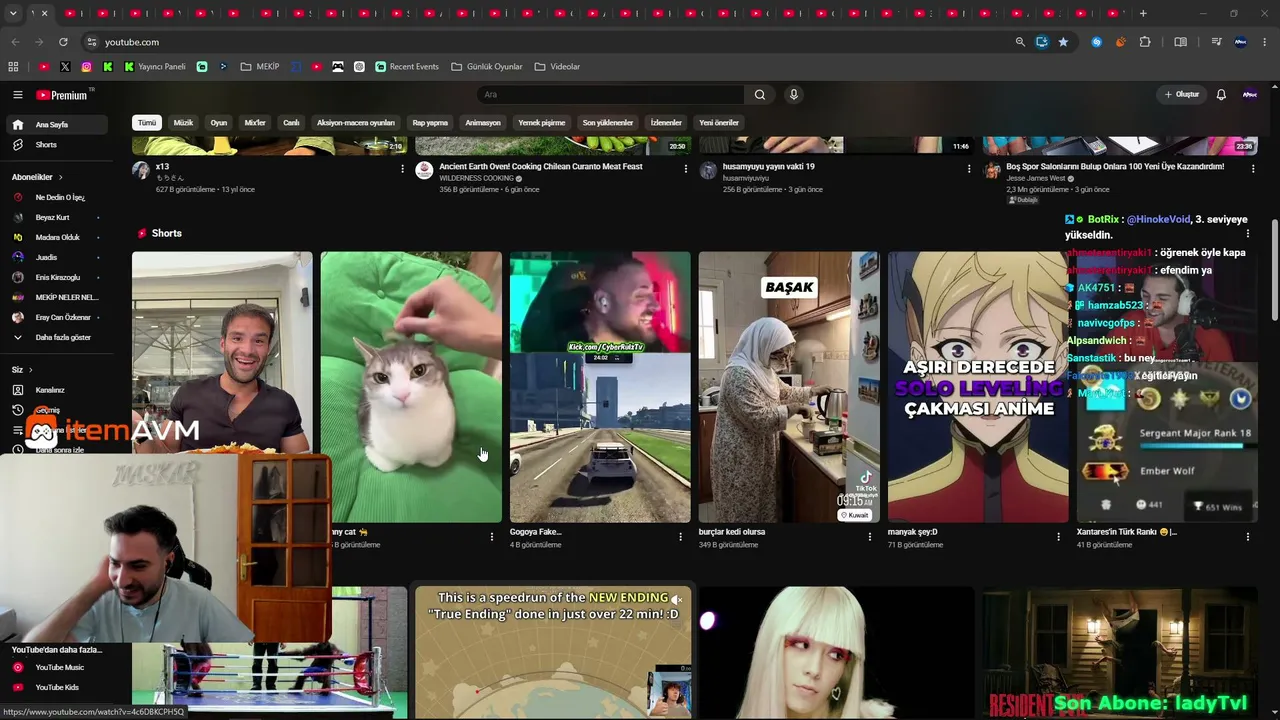Select the Mix'ler filter chip
Image resolution: width=1280 pixels, height=720 pixels.
coord(255,123)
